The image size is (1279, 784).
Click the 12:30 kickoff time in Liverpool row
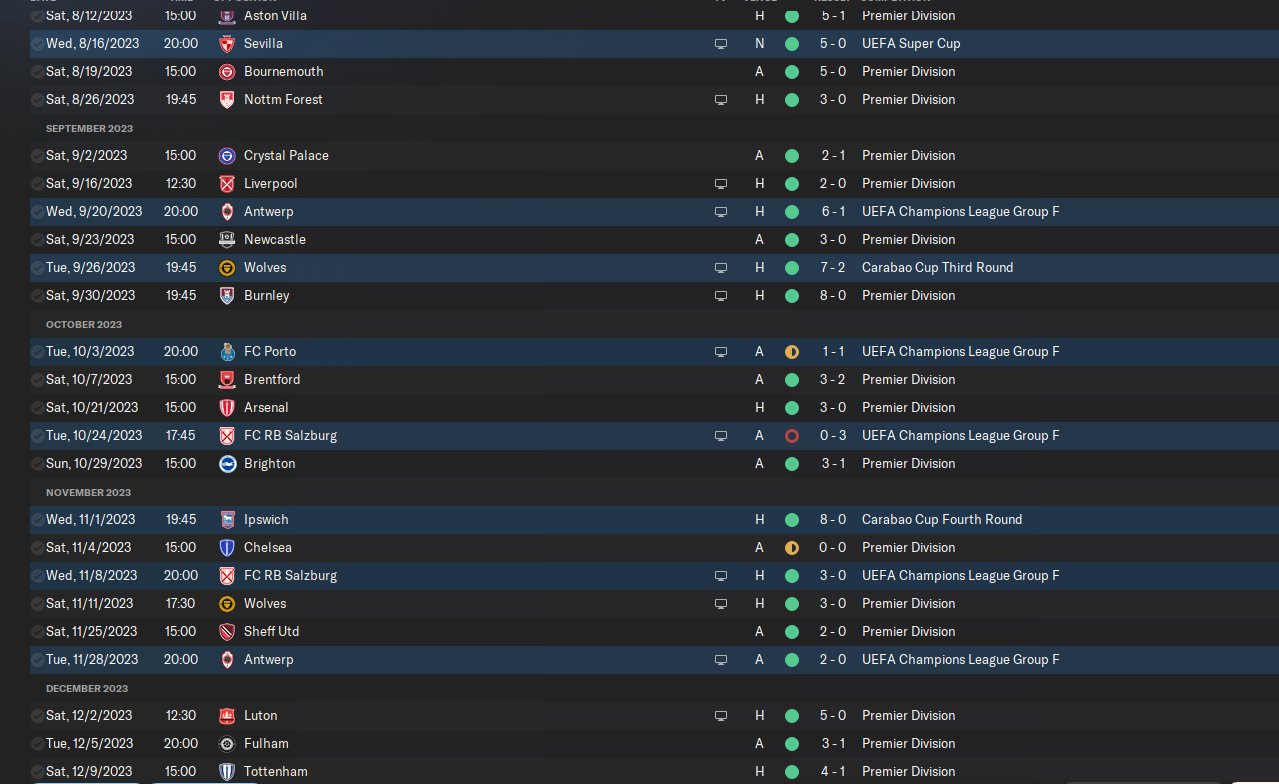pos(181,184)
